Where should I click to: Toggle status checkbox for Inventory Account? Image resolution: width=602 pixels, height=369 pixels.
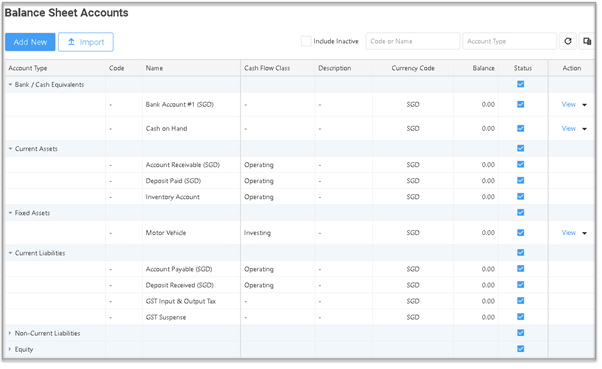point(521,197)
